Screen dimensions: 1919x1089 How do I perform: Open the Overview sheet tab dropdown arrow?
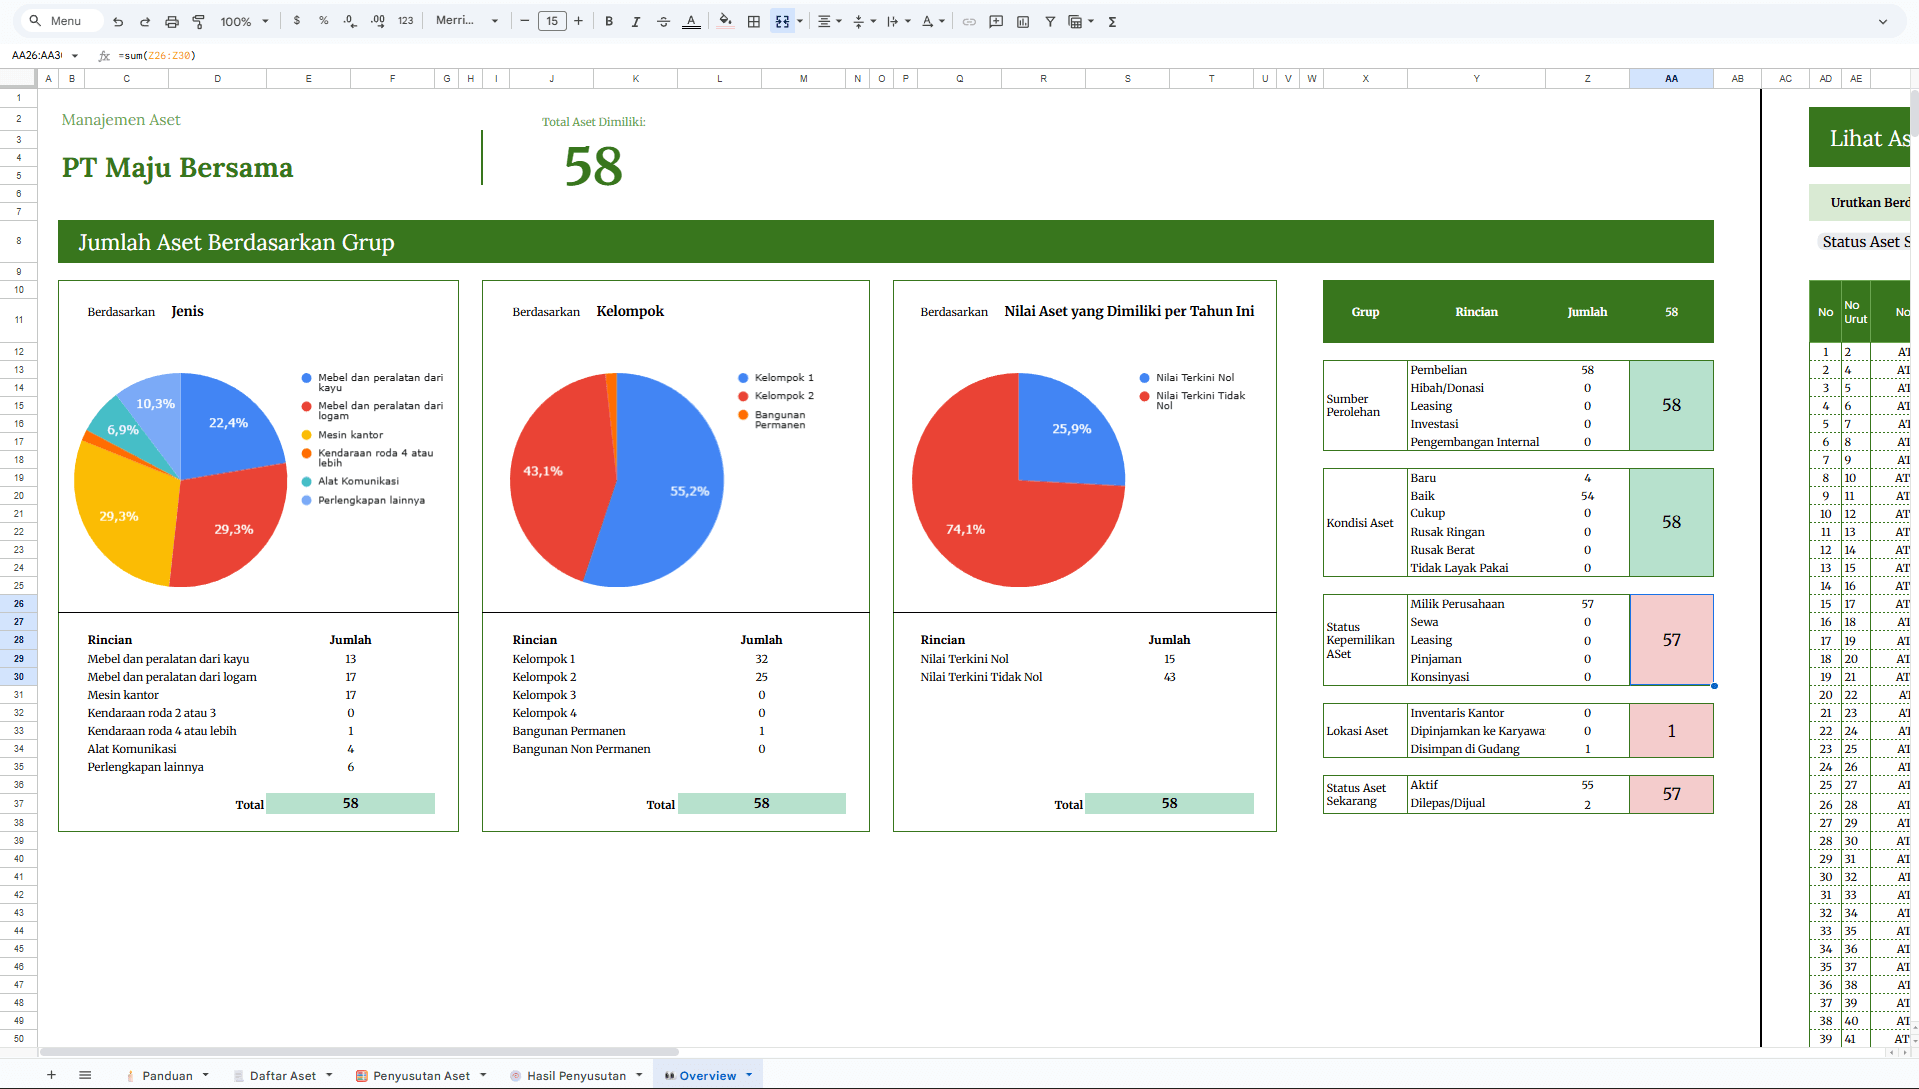point(749,1075)
